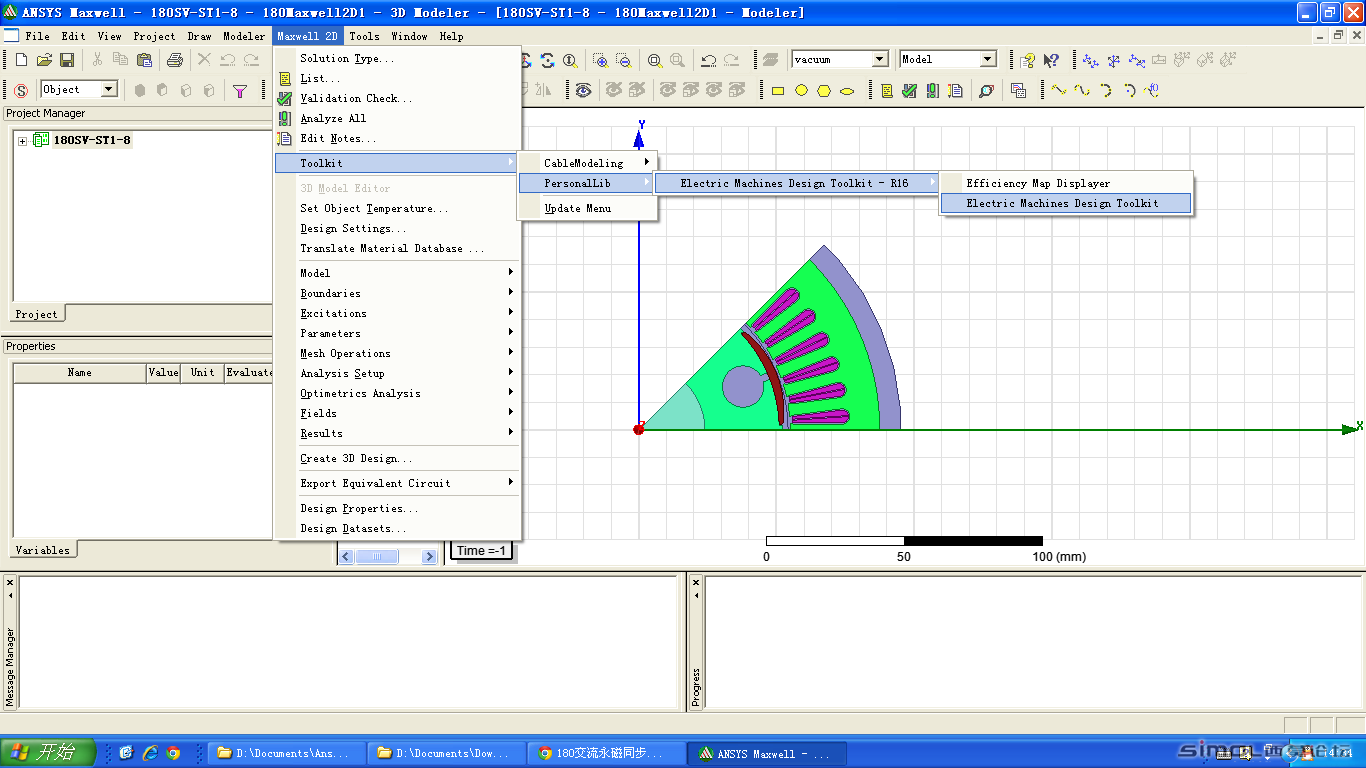Viewport: 1366px width, 768px height.
Task: Switch to Chrome 180 taskbar window
Action: pyautogui.click(x=606, y=753)
